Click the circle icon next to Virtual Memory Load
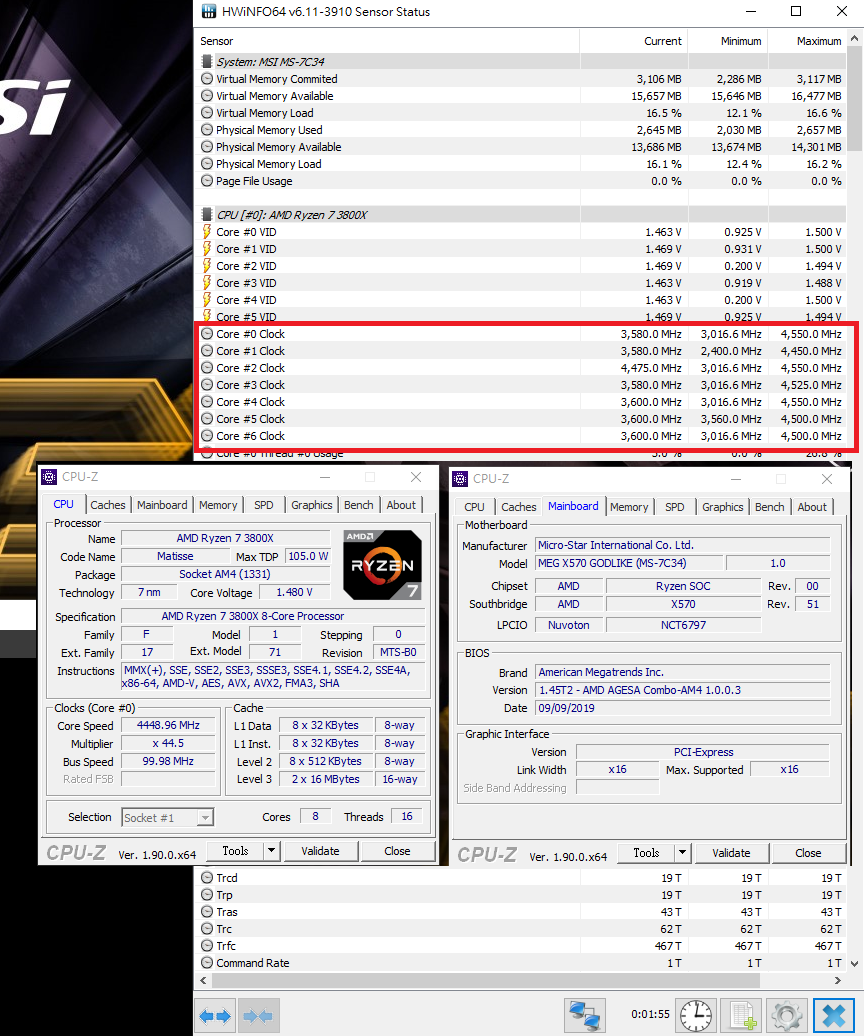 pos(207,112)
